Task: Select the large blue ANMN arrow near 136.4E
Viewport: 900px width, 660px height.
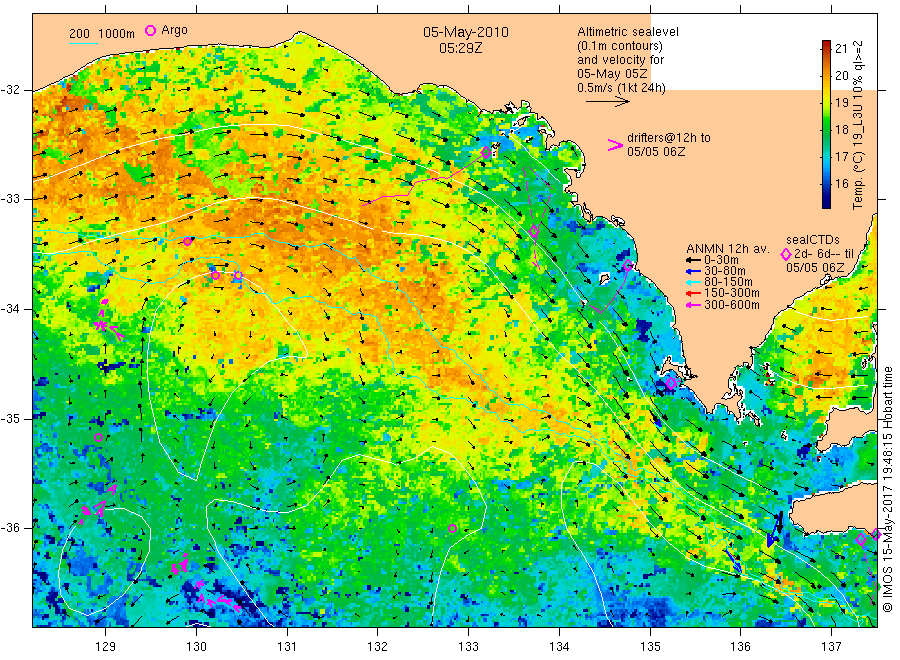Action: (x=774, y=530)
